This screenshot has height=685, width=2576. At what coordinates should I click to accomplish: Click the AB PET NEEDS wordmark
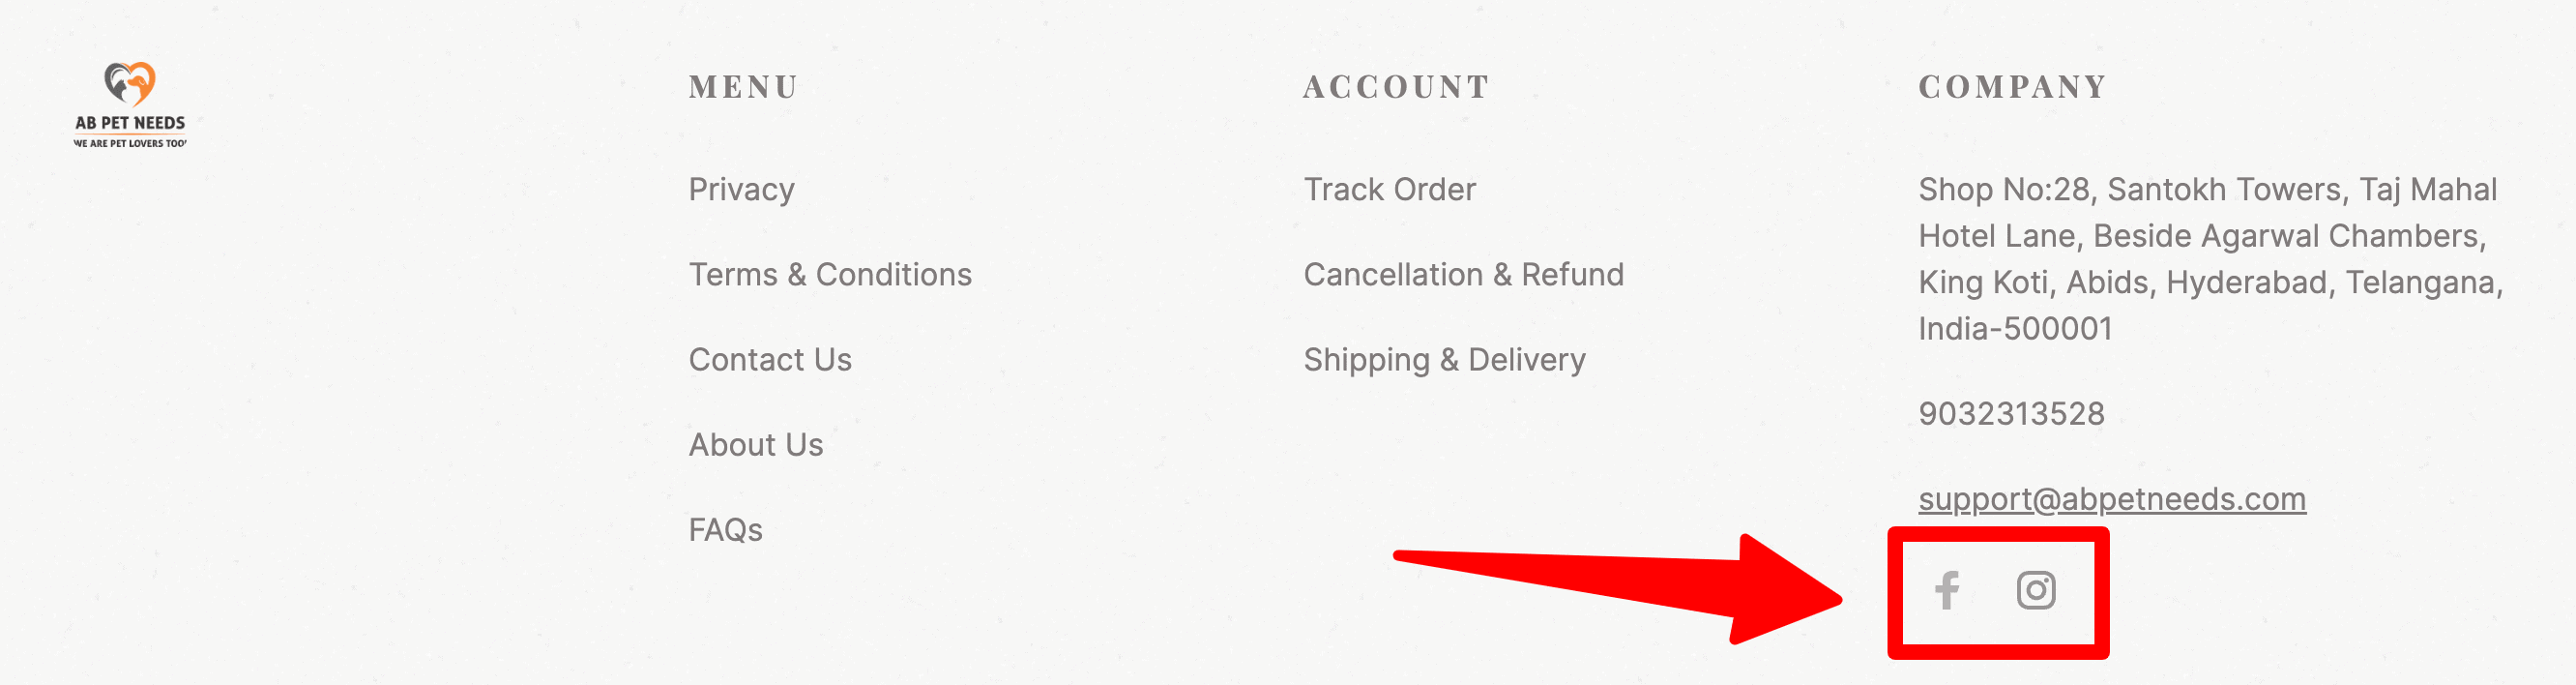(130, 123)
